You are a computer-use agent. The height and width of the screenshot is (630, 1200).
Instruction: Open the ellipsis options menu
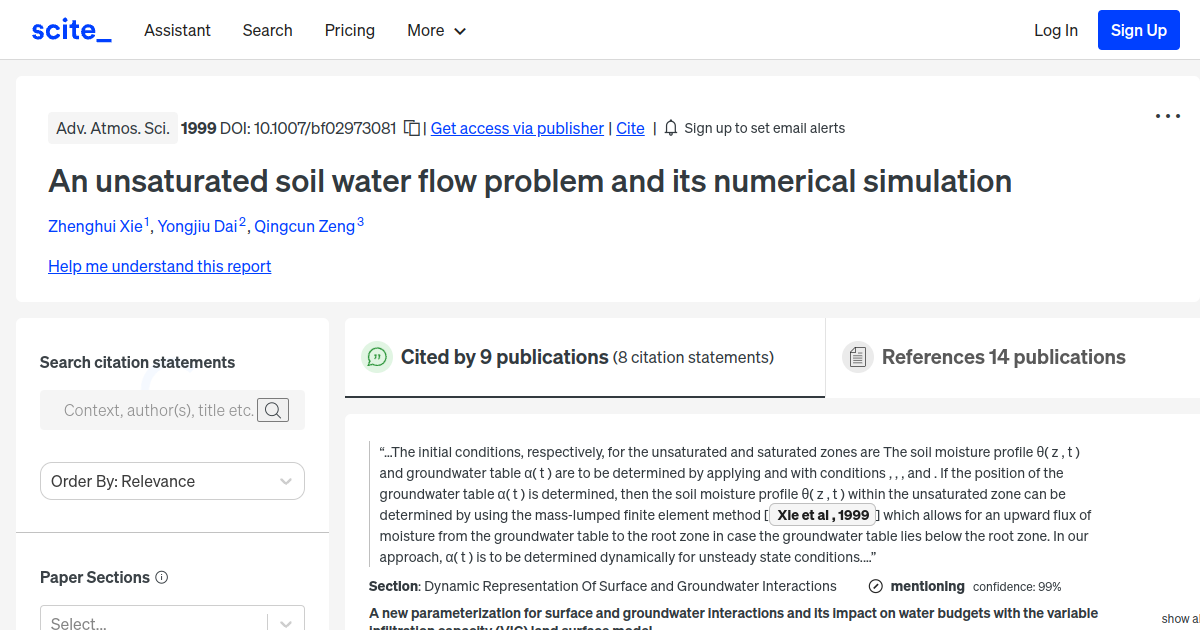click(x=1167, y=116)
